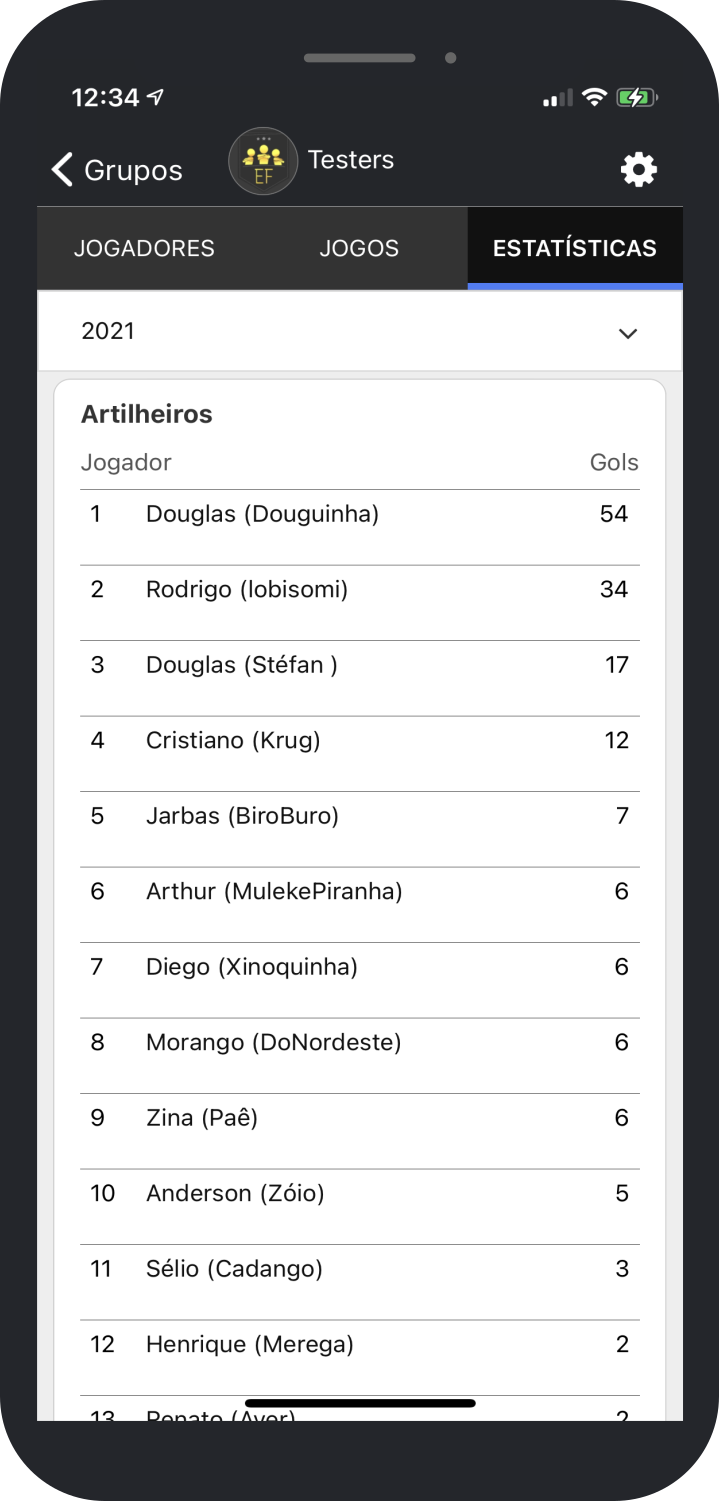This screenshot has width=719, height=1501.
Task: Tap the Gols column header
Action: click(x=613, y=462)
